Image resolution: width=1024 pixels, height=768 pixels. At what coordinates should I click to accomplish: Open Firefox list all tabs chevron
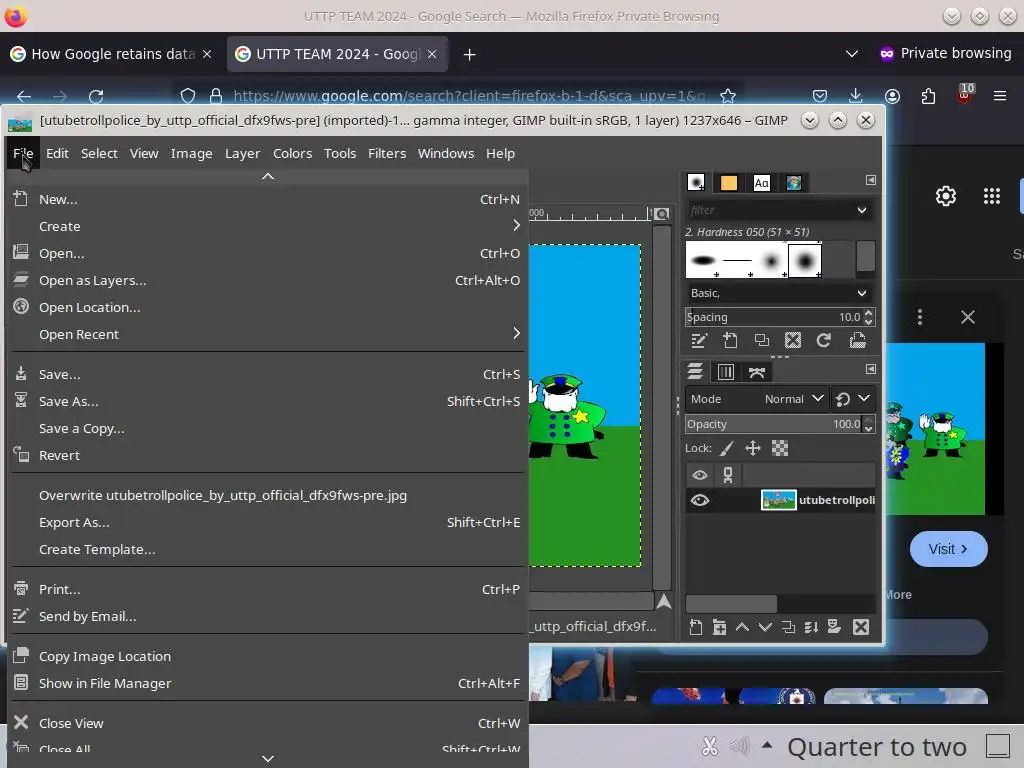[852, 54]
